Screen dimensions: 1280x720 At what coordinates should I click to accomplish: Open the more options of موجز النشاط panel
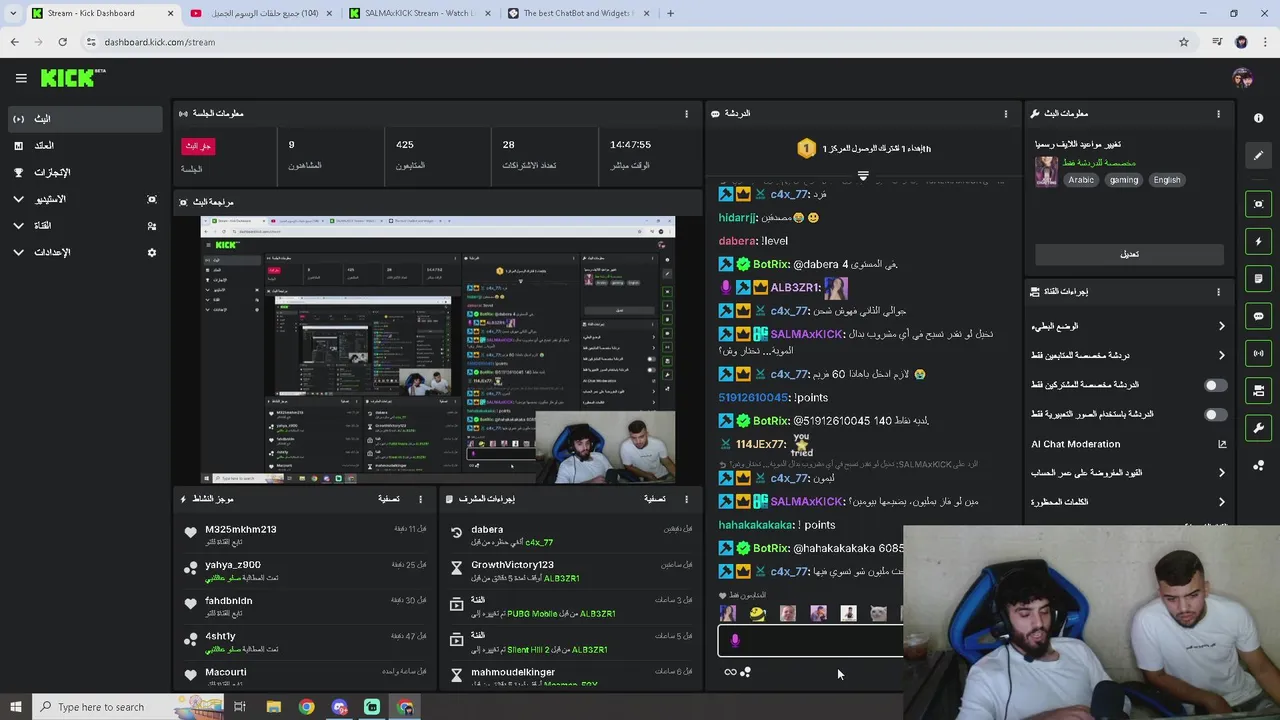420,499
